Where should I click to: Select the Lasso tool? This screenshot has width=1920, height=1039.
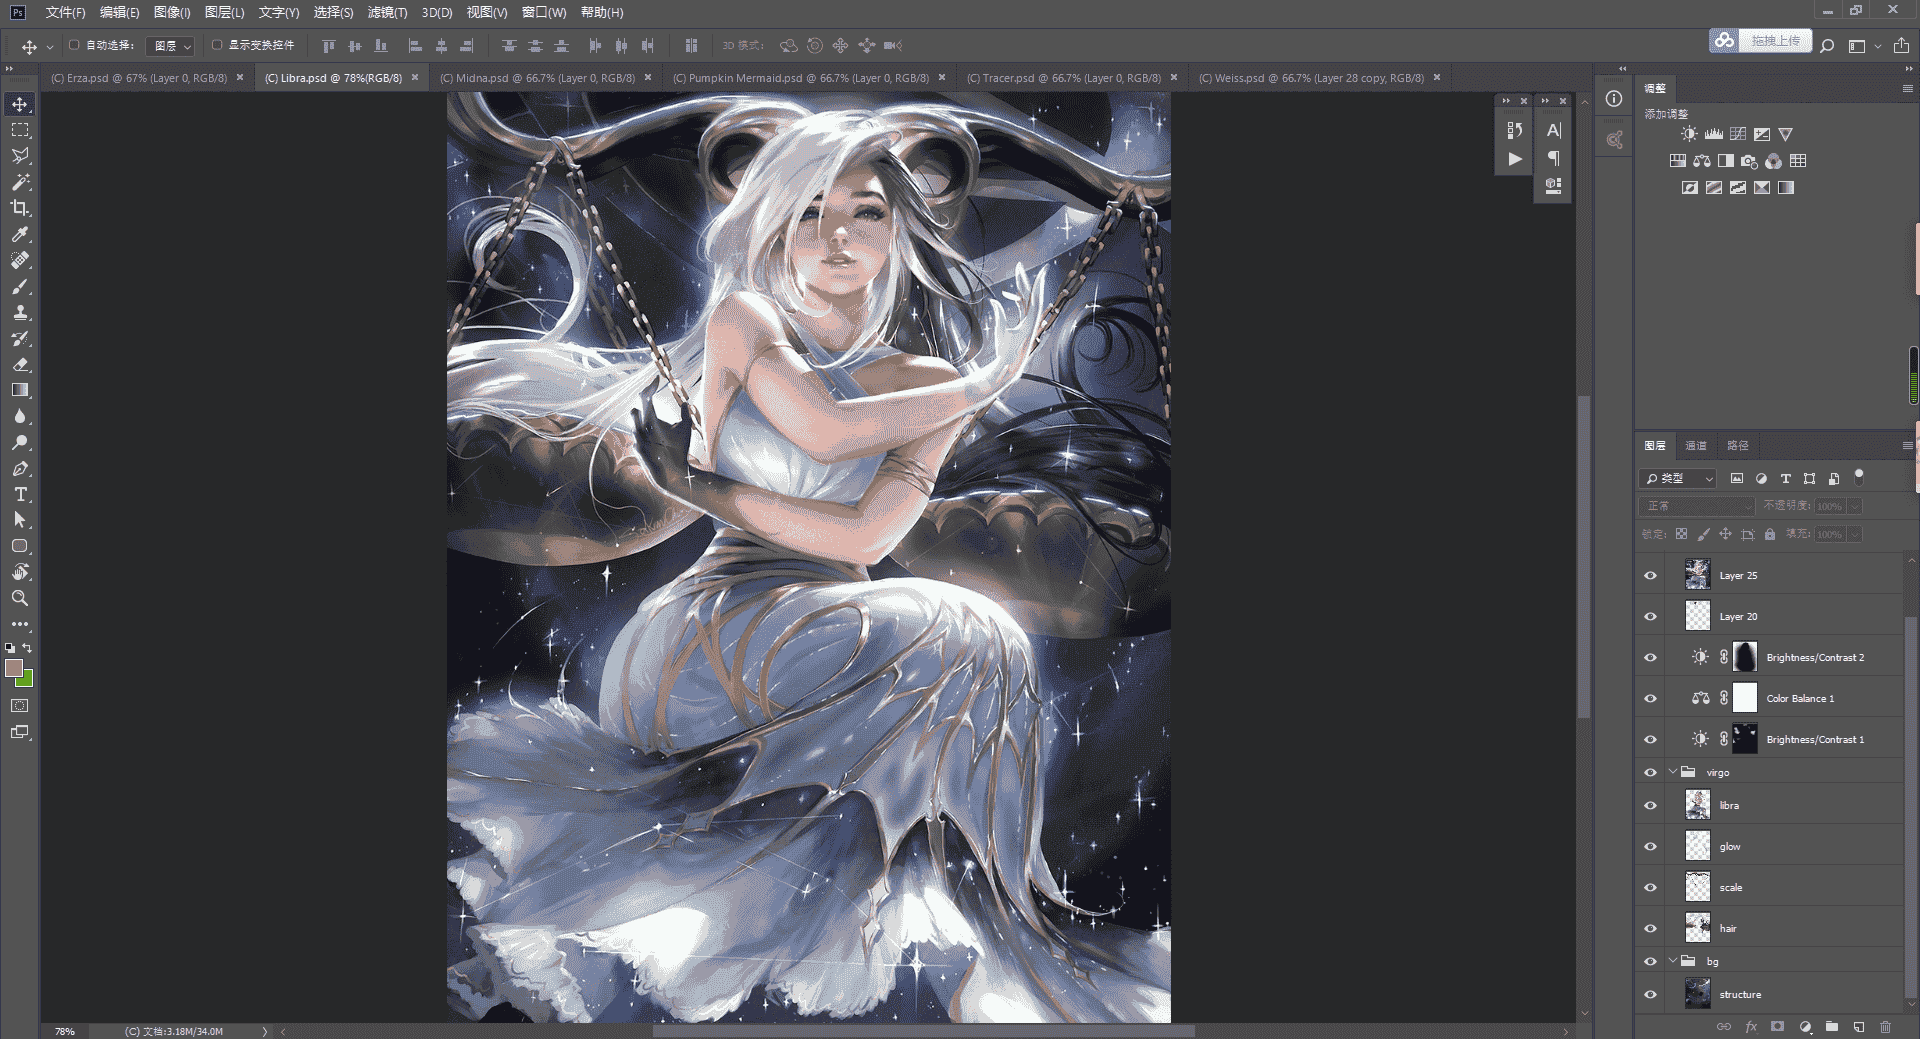click(20, 156)
